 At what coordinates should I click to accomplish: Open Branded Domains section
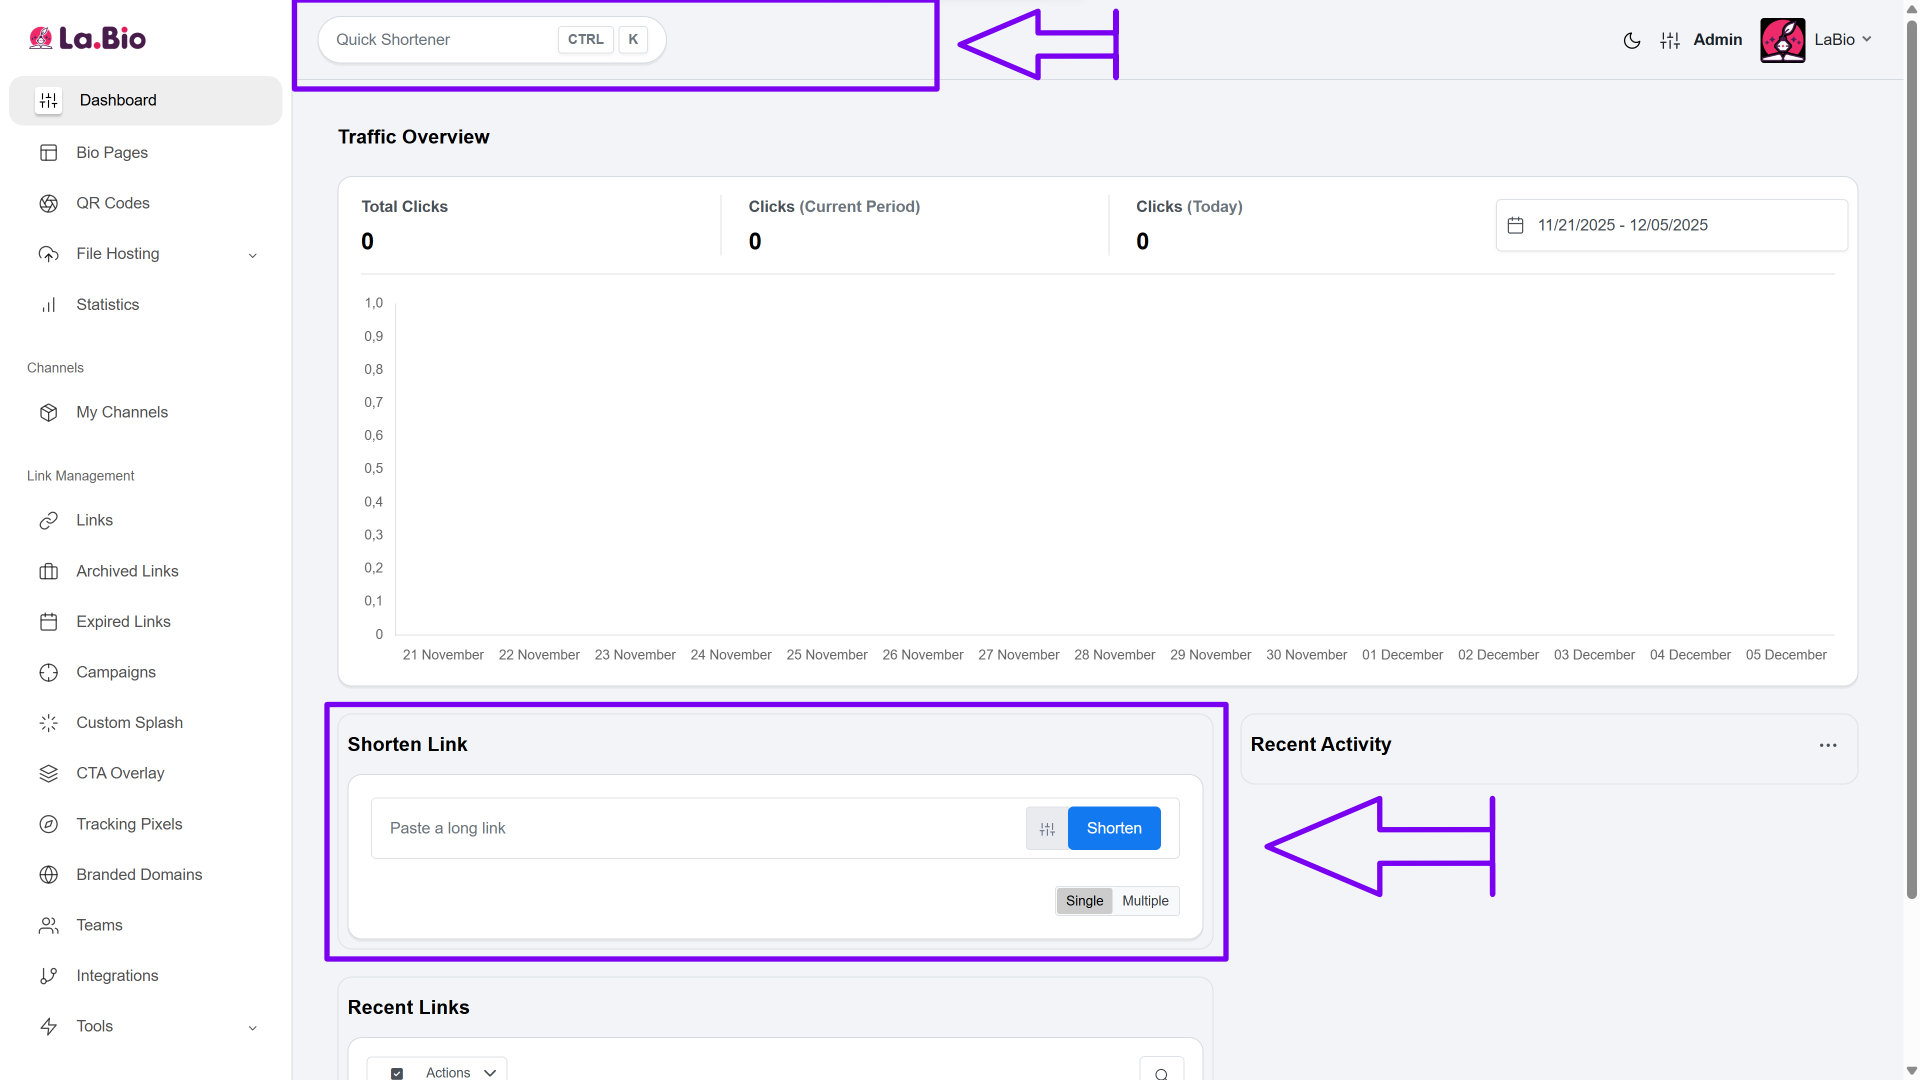[x=139, y=874]
